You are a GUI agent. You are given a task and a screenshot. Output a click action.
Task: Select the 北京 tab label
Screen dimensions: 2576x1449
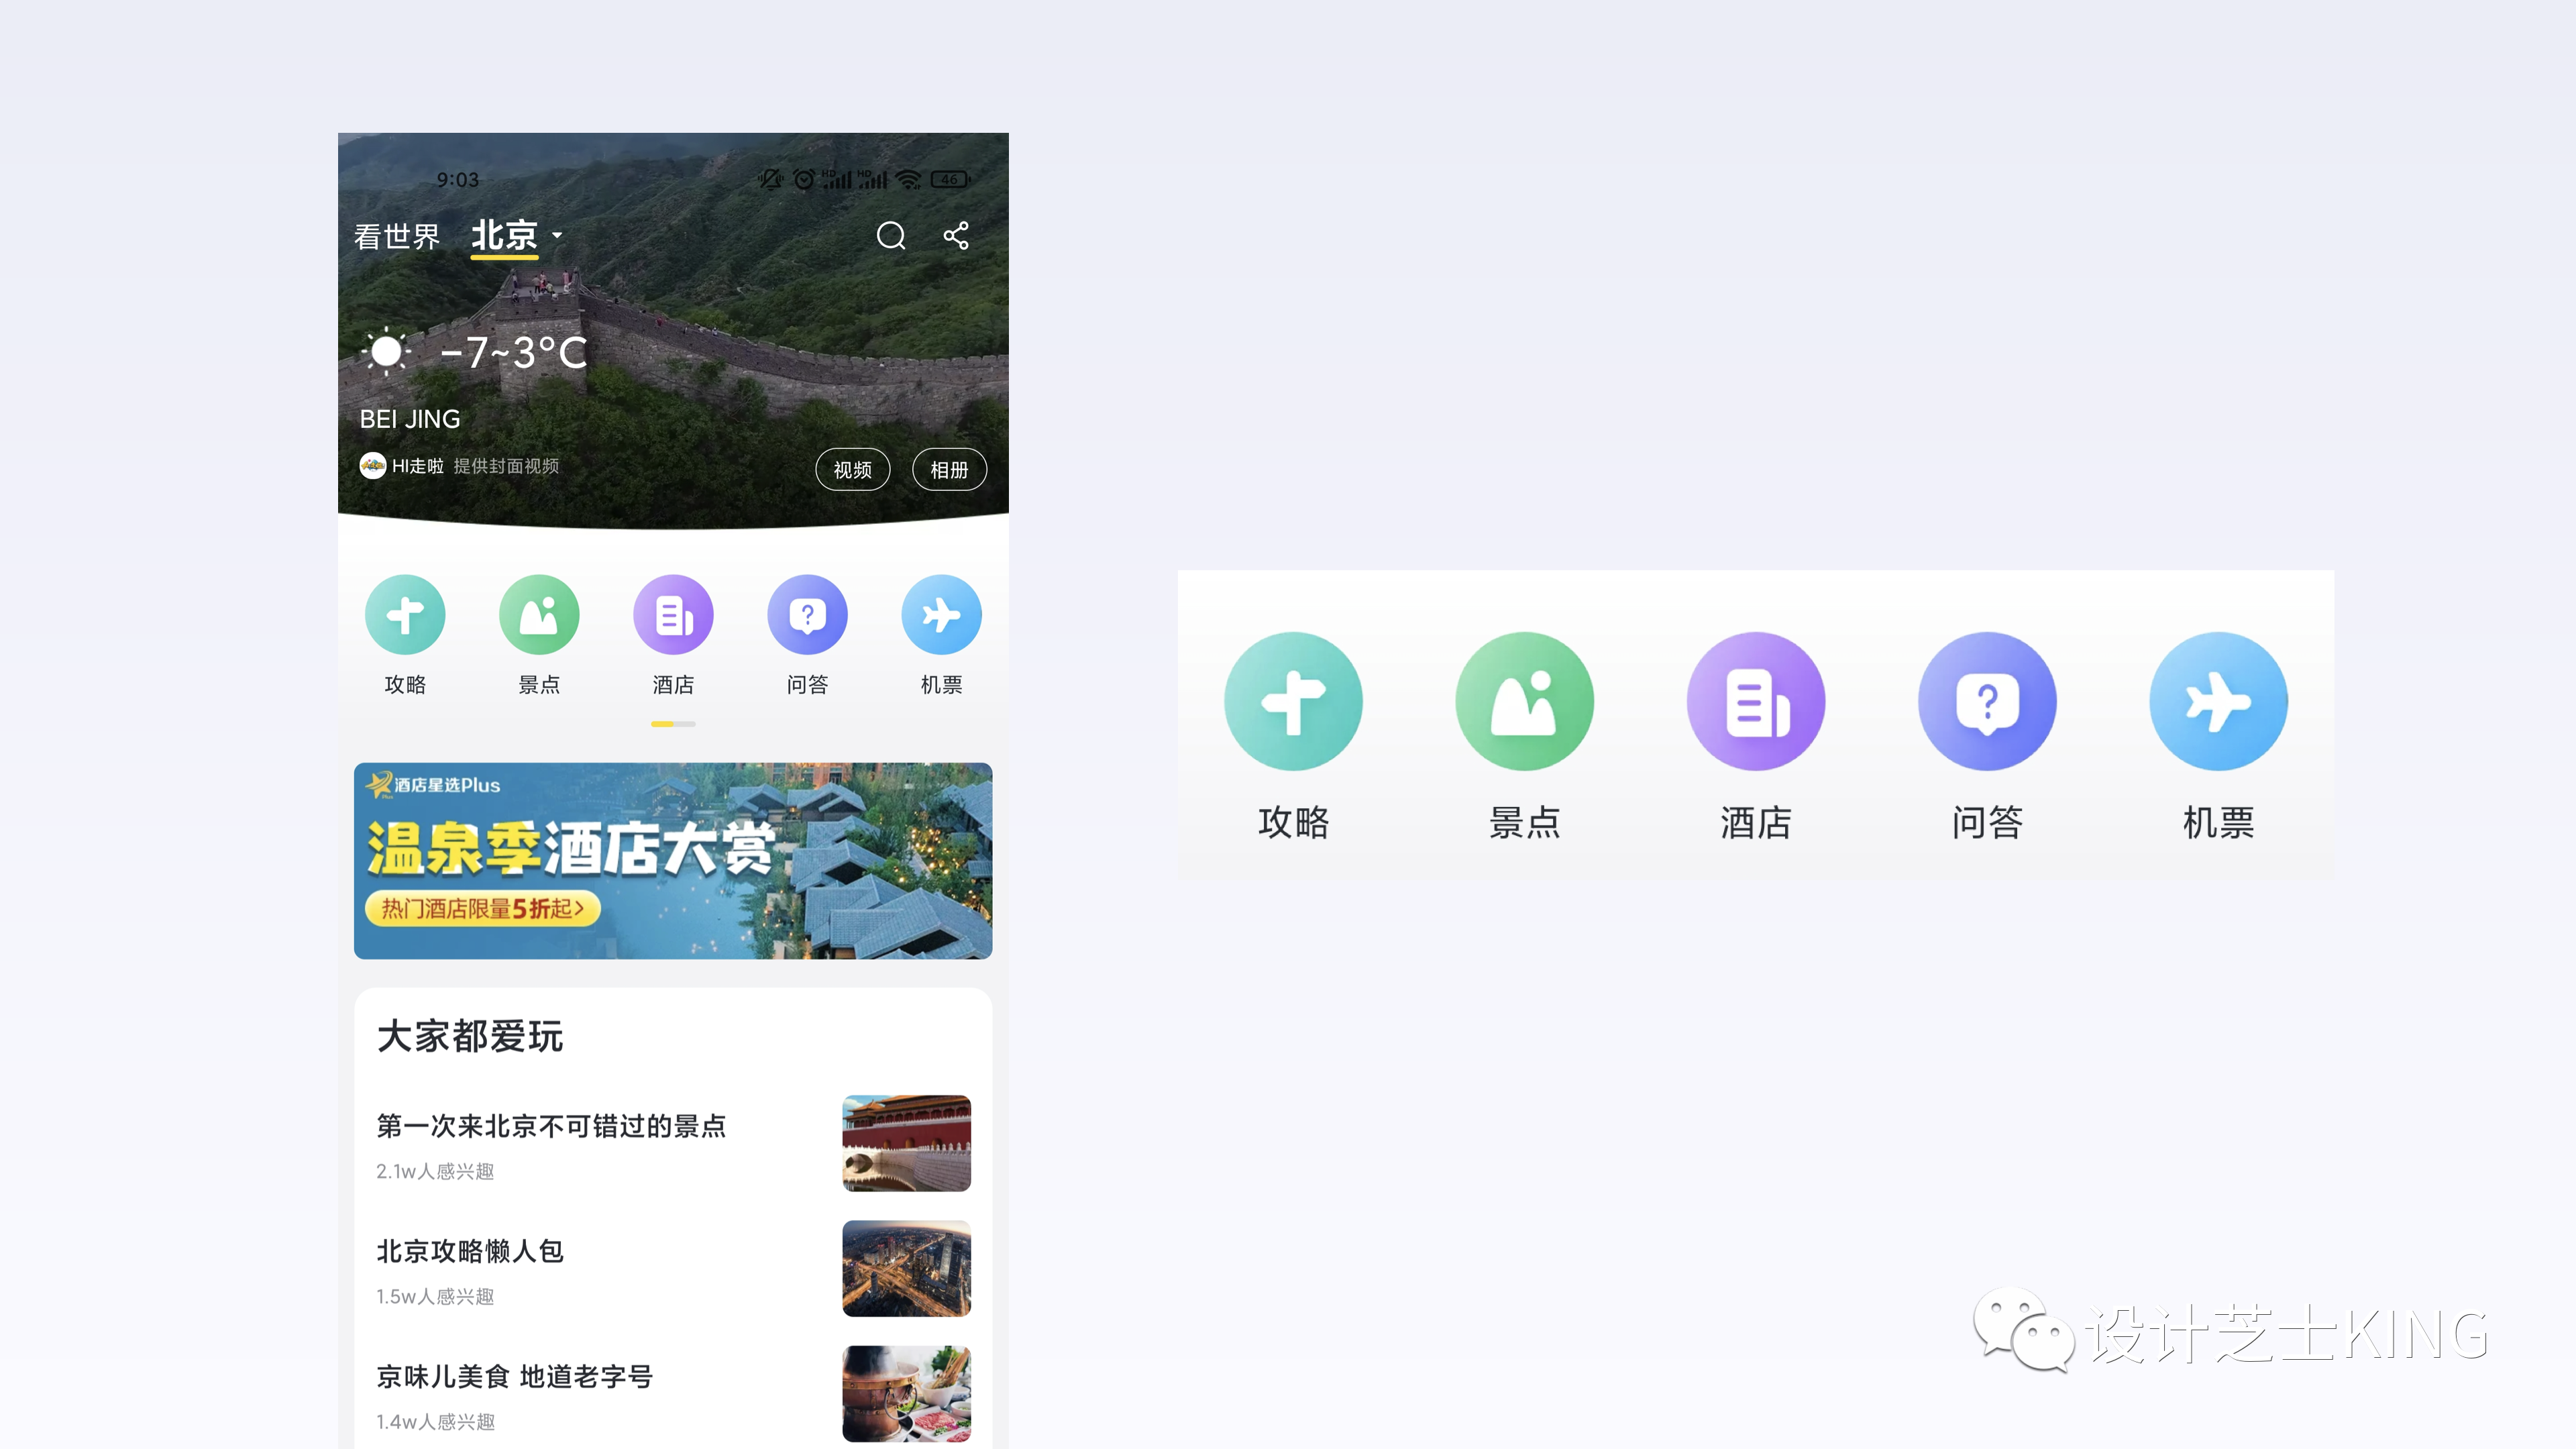[x=504, y=236]
